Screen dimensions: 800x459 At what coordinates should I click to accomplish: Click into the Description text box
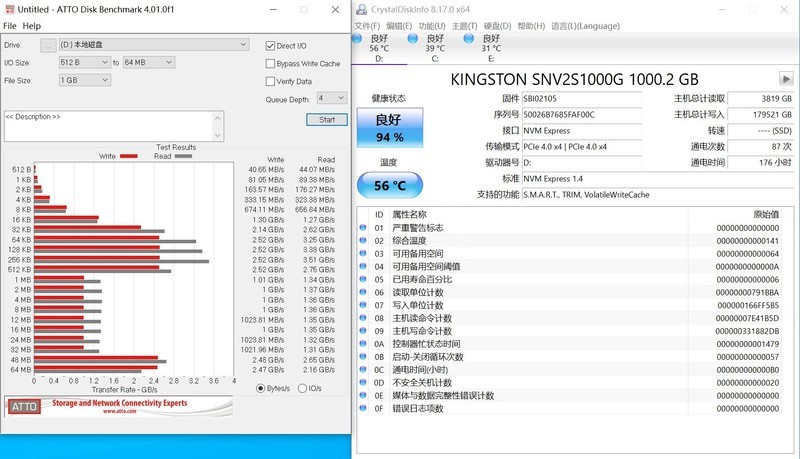(109, 126)
